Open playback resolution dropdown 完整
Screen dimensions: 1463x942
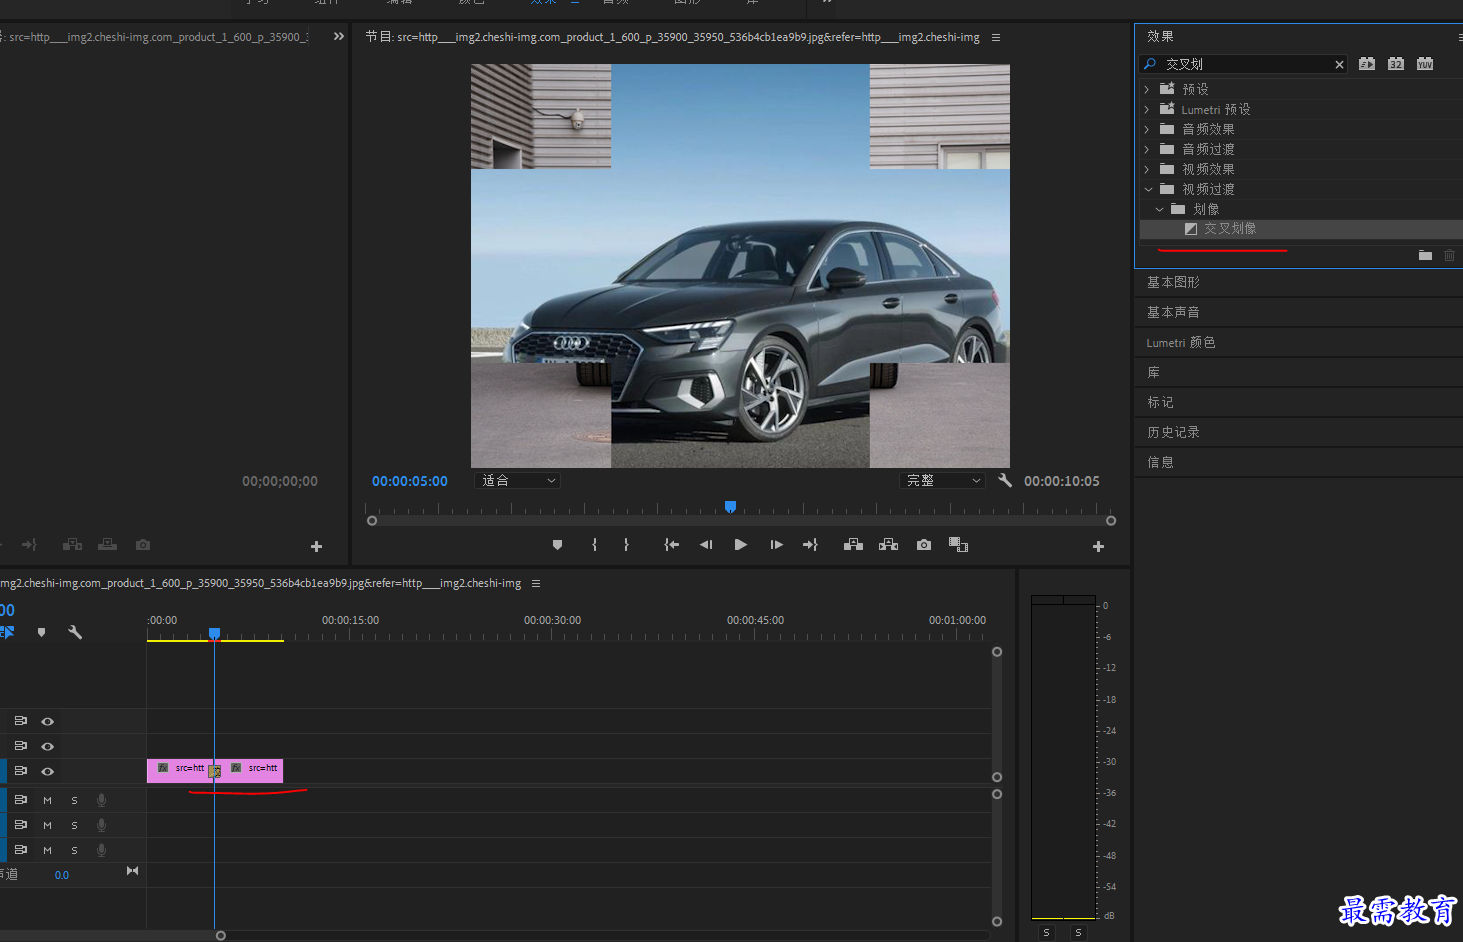coord(942,481)
